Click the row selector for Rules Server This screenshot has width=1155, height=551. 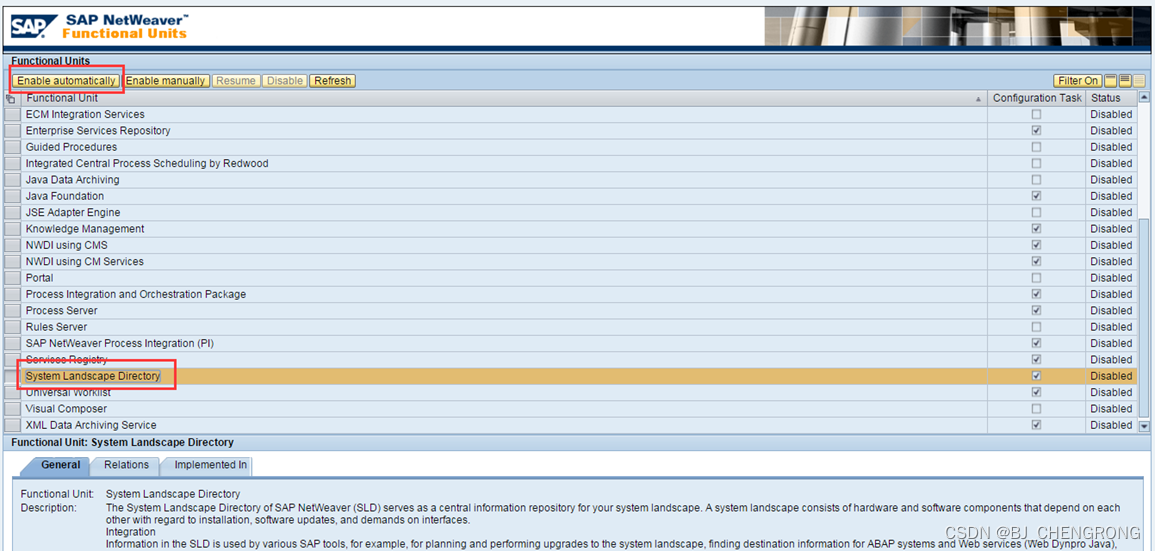pos(13,327)
